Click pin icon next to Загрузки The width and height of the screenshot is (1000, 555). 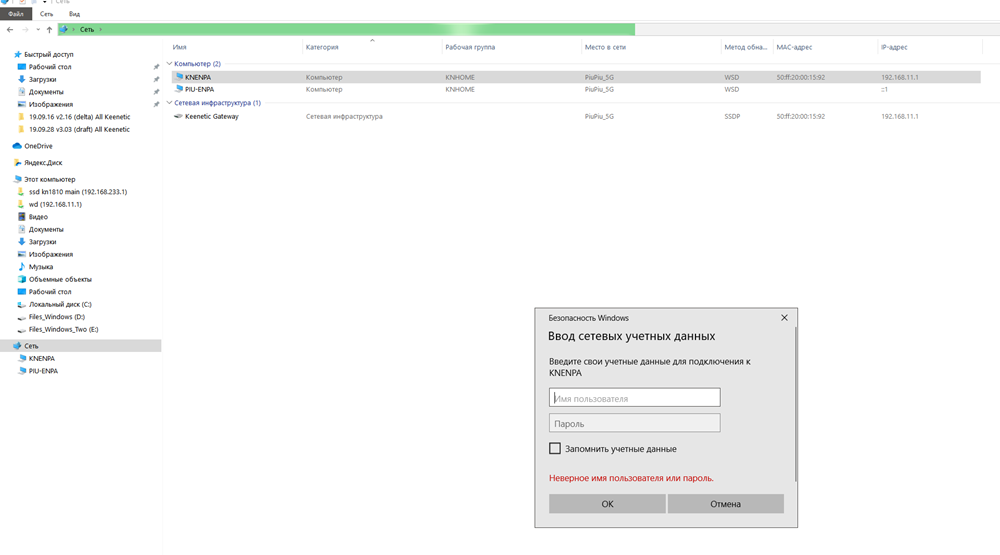156,79
